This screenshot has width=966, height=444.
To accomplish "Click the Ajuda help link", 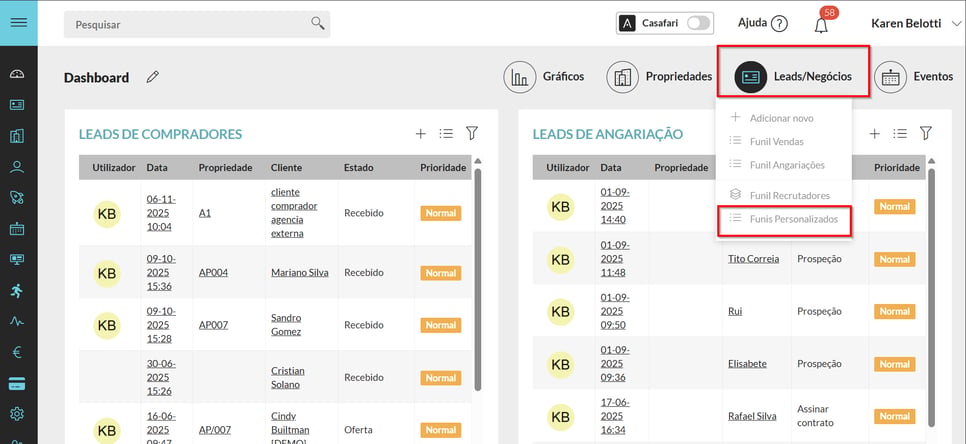I will pyautogui.click(x=752, y=23).
